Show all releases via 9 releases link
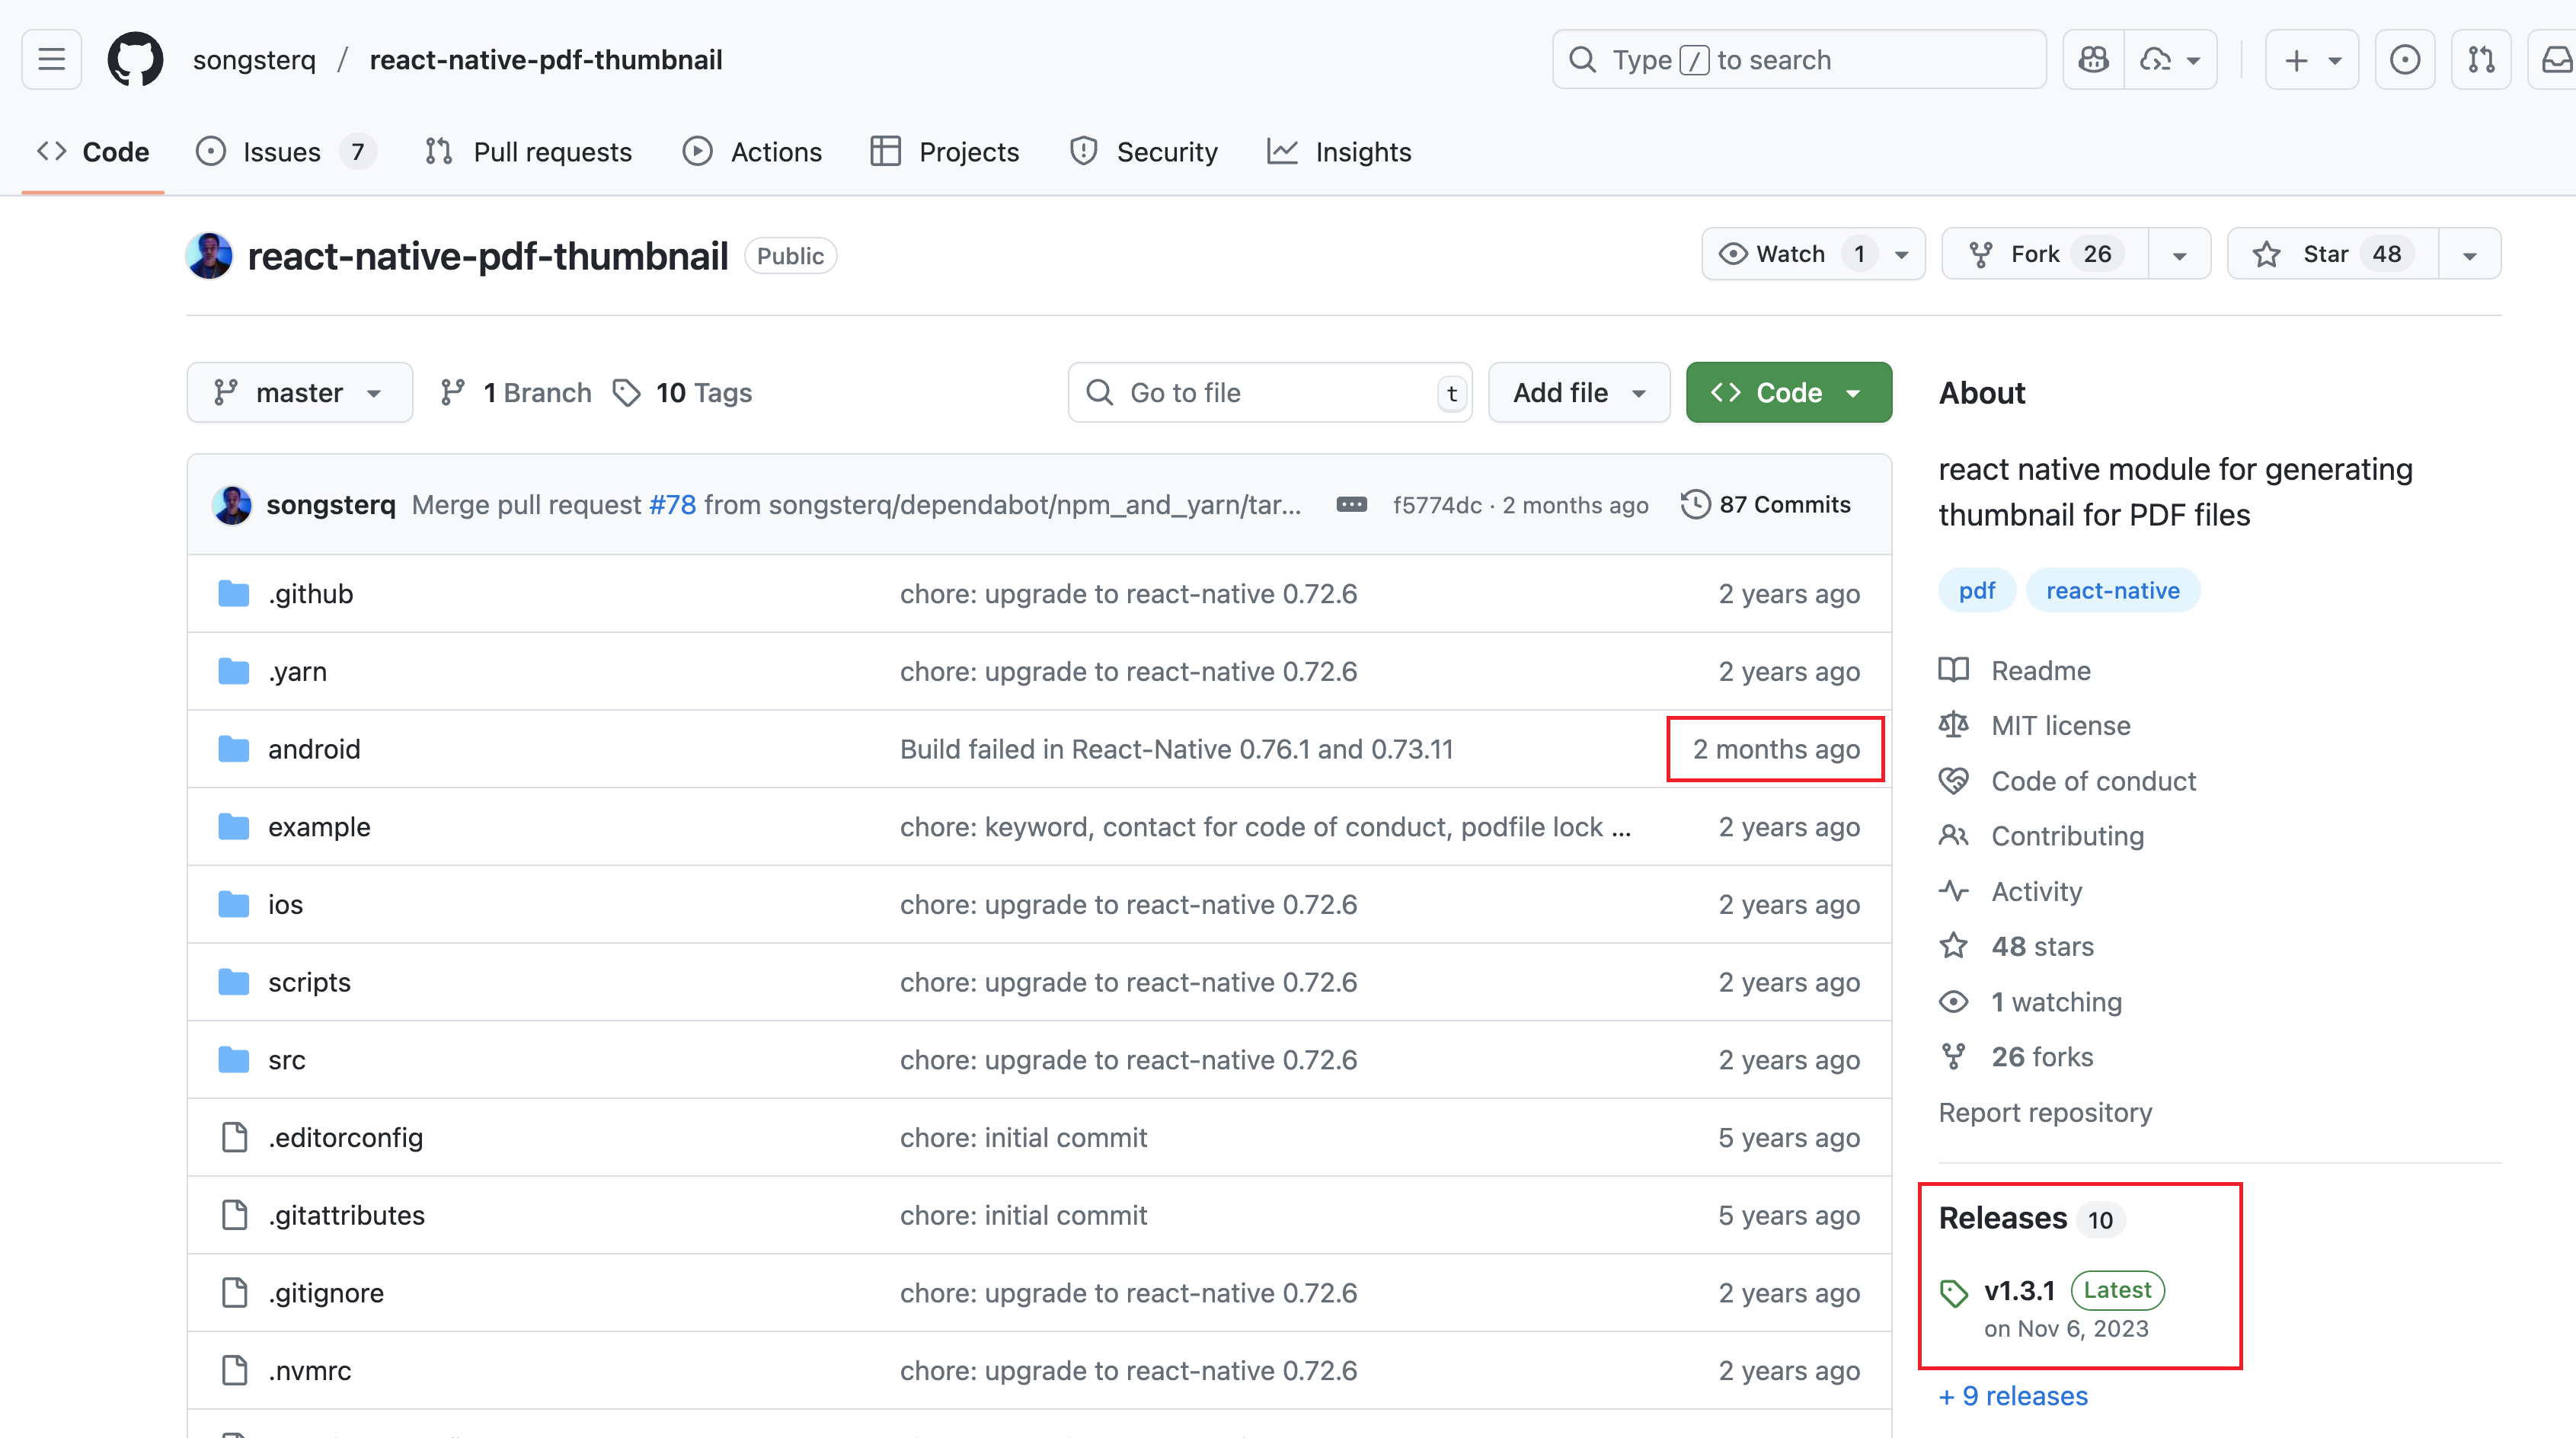 point(2013,1396)
